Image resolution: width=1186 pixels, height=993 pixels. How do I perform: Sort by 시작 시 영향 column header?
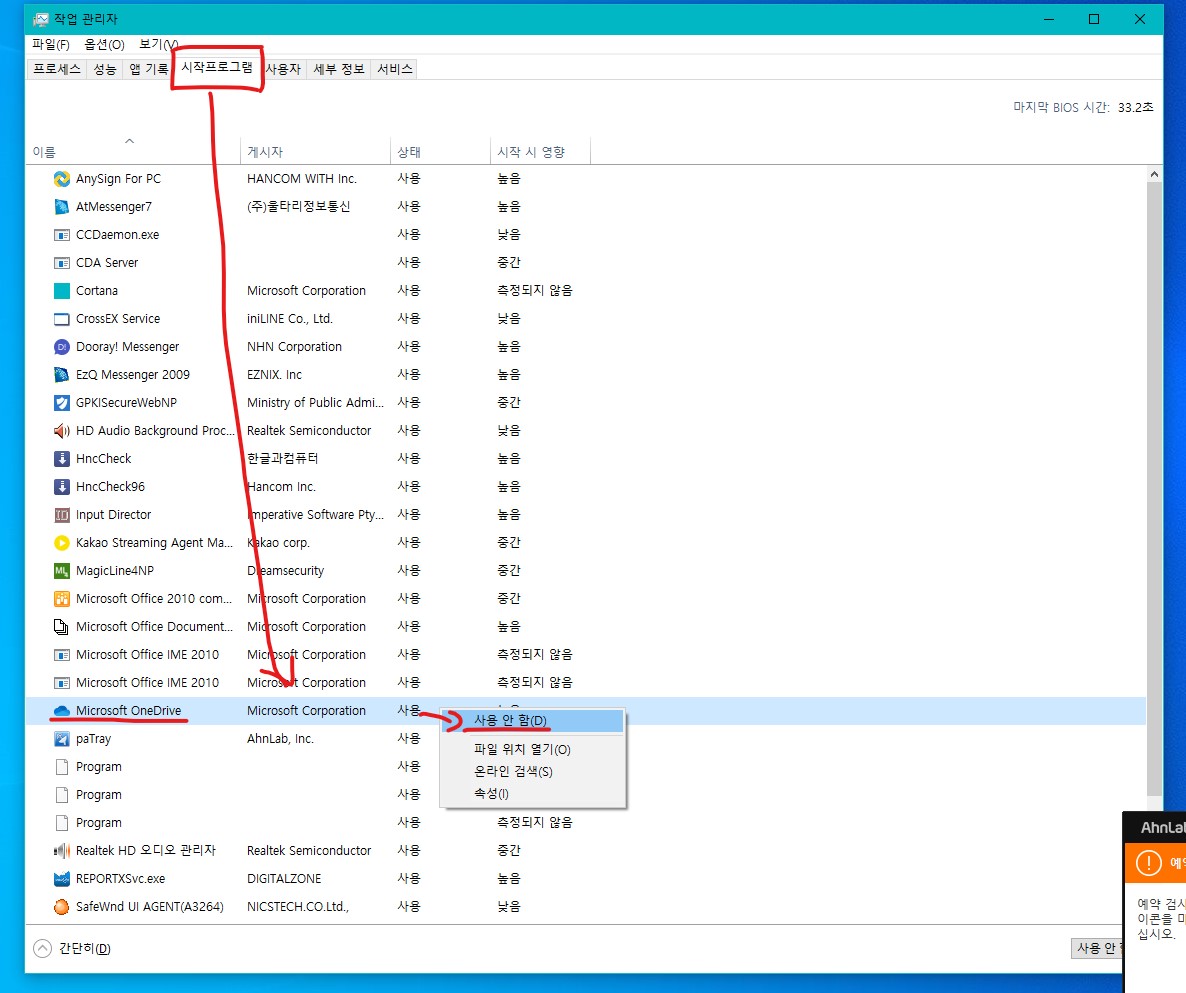click(540, 151)
